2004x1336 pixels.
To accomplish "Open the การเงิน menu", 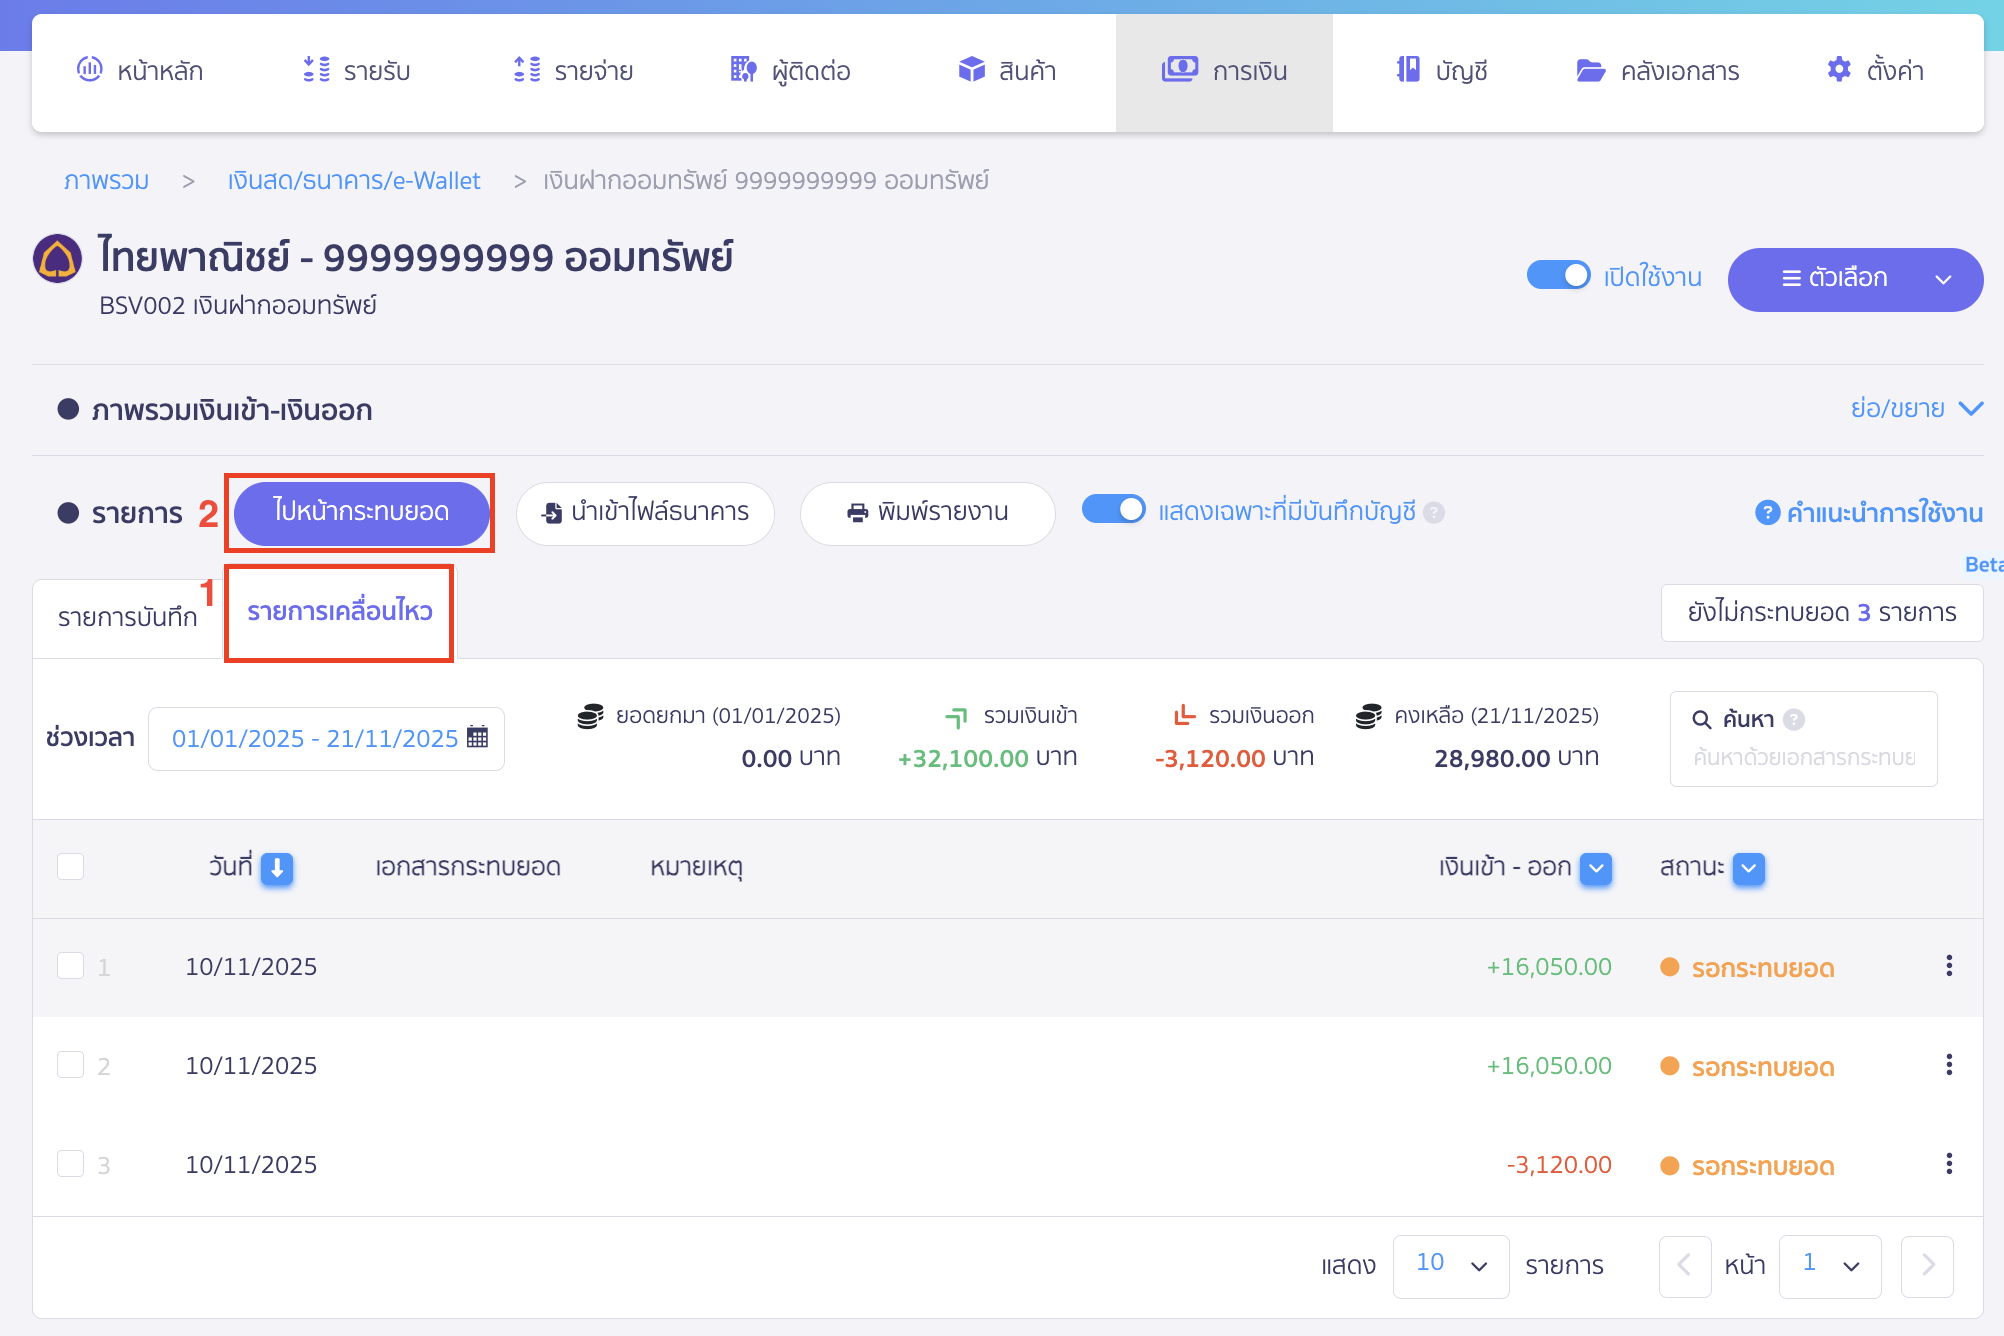I will [1224, 71].
